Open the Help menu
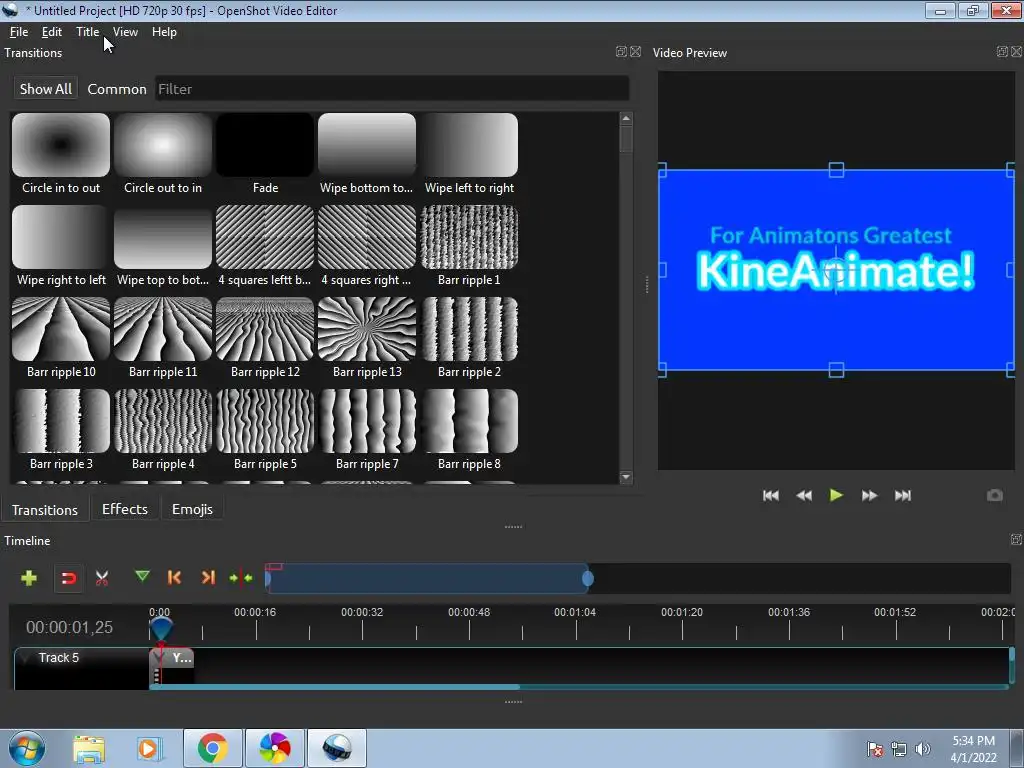 tap(165, 32)
